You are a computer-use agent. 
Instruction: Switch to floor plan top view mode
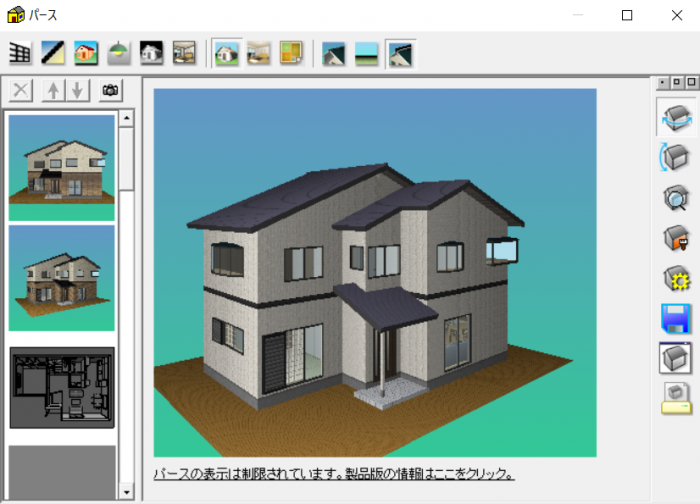coord(292,53)
